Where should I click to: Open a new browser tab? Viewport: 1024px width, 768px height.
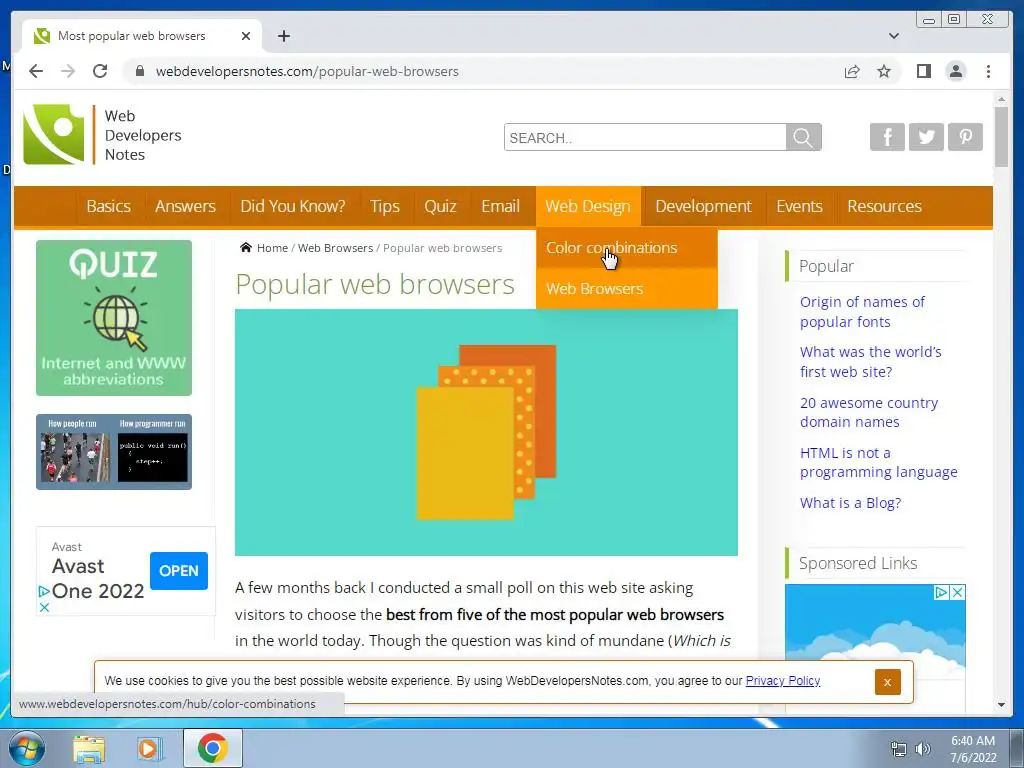point(283,36)
